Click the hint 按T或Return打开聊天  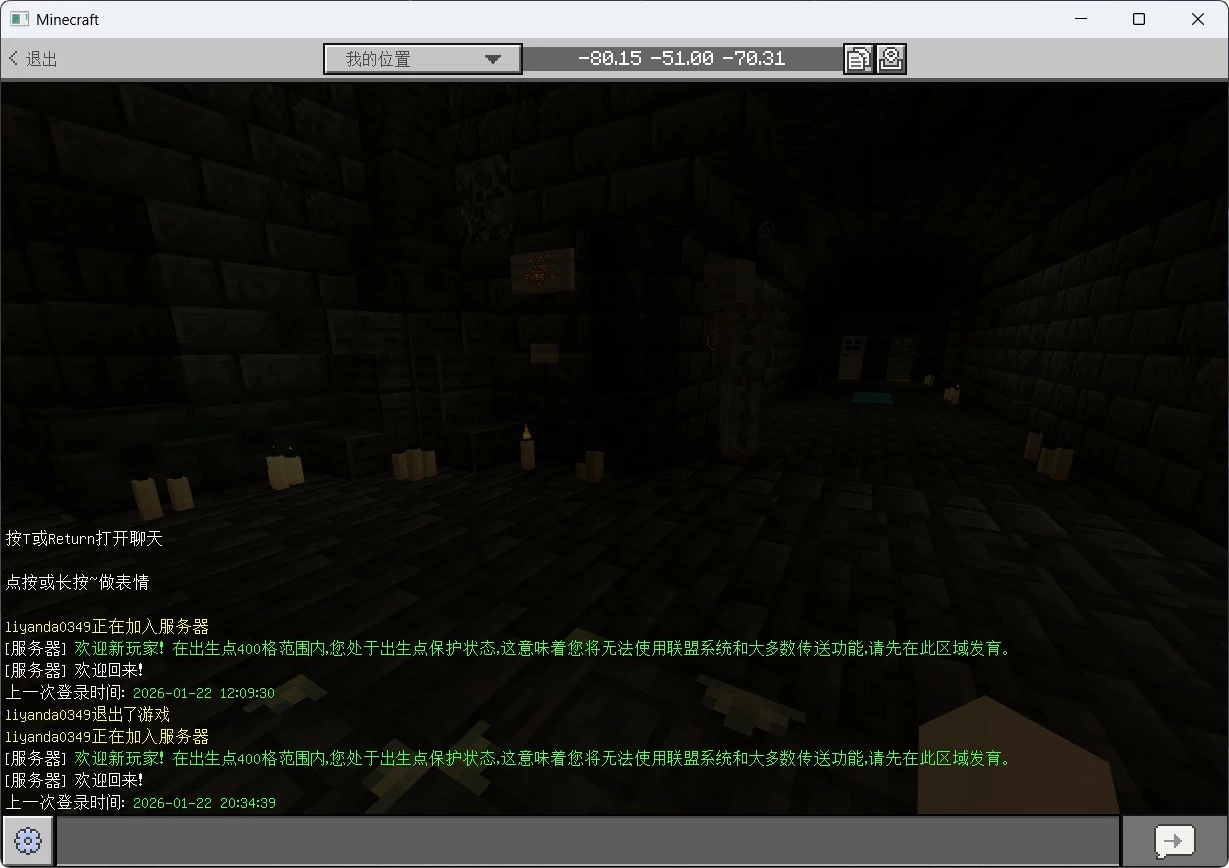84,539
